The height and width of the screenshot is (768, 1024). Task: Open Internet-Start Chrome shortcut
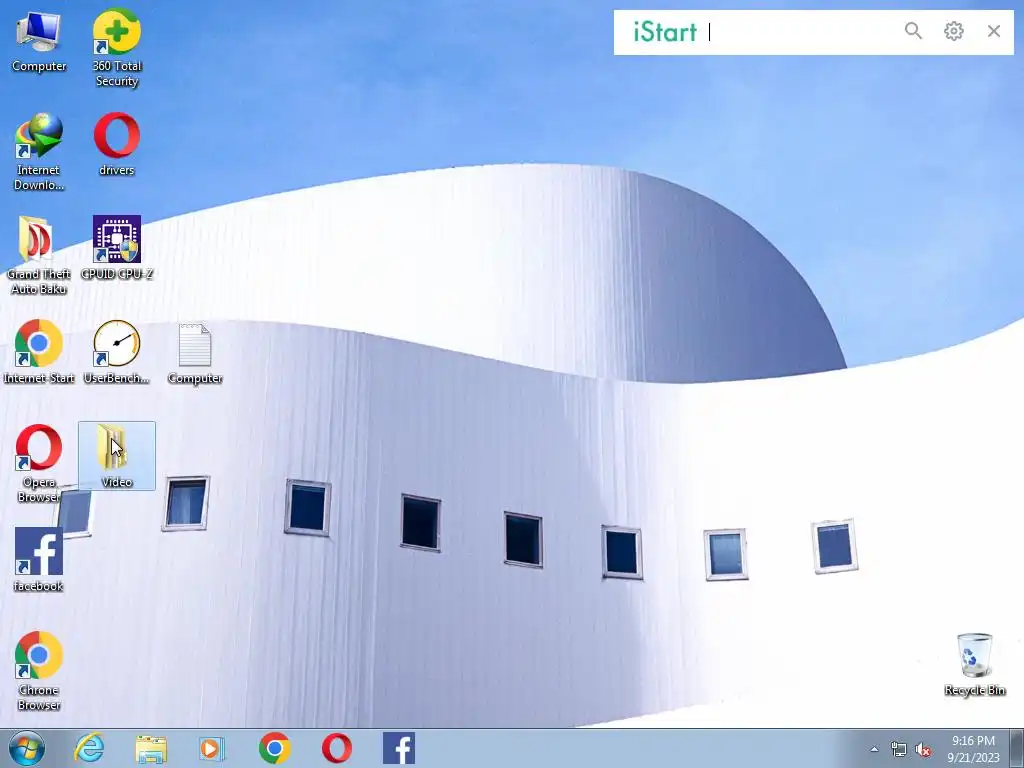(39, 352)
